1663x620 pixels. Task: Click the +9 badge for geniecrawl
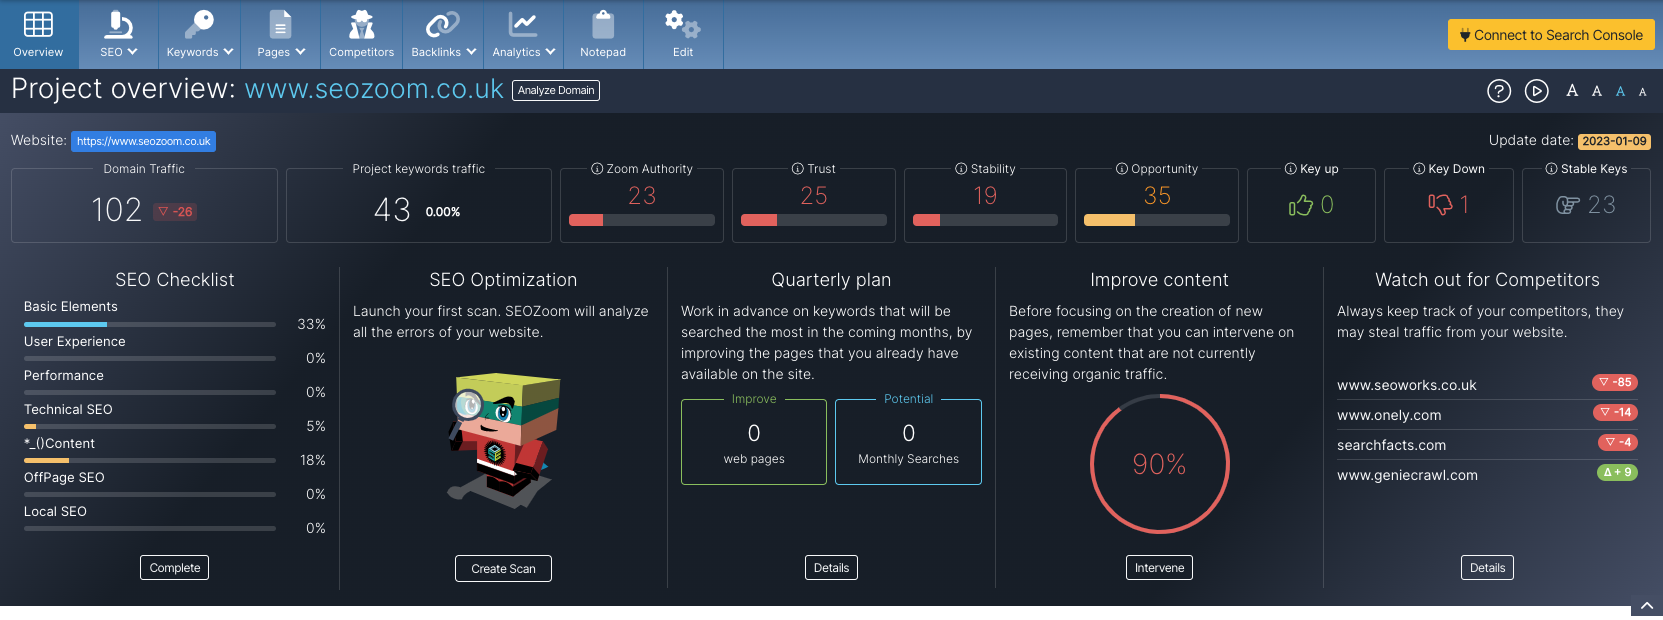click(1617, 472)
